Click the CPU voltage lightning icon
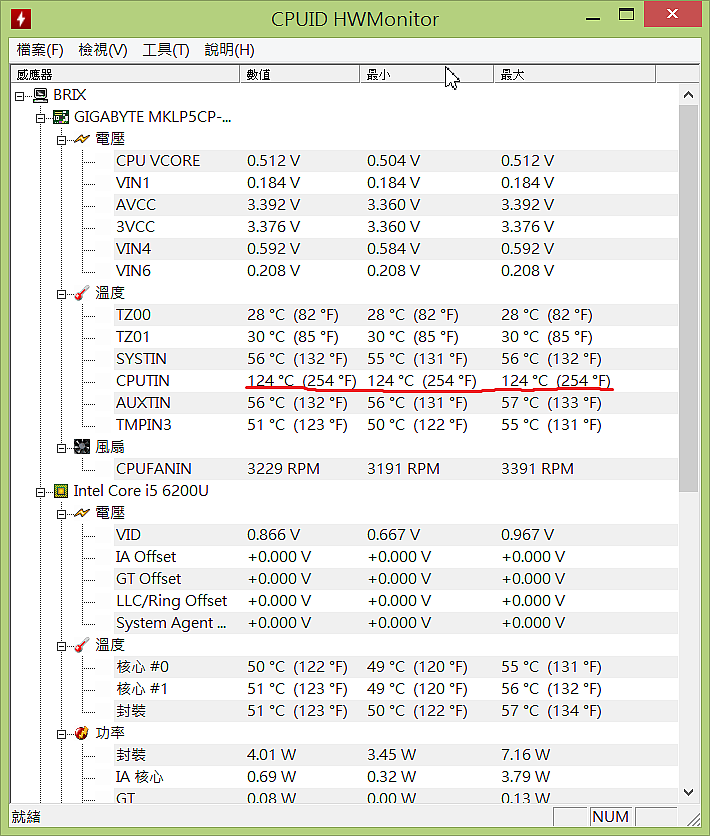 [82, 513]
